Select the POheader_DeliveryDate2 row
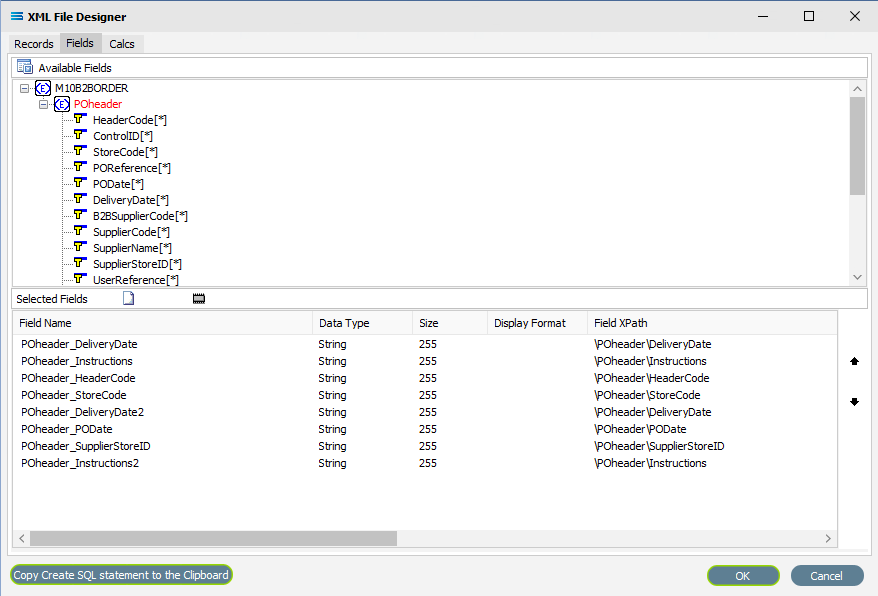Image resolution: width=878 pixels, height=596 pixels. (425, 412)
